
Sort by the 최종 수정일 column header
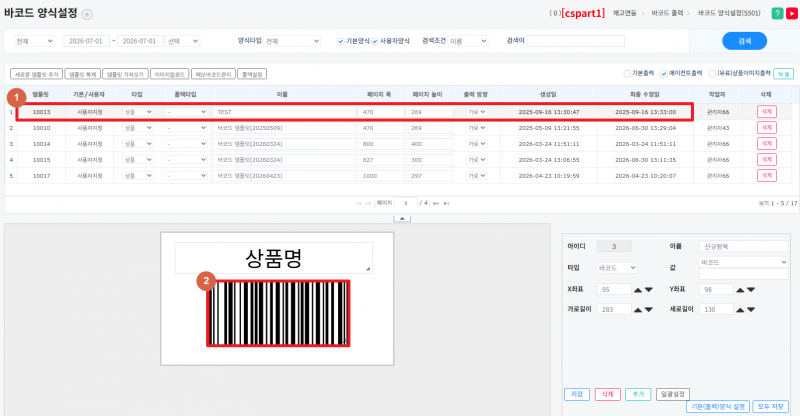point(645,94)
